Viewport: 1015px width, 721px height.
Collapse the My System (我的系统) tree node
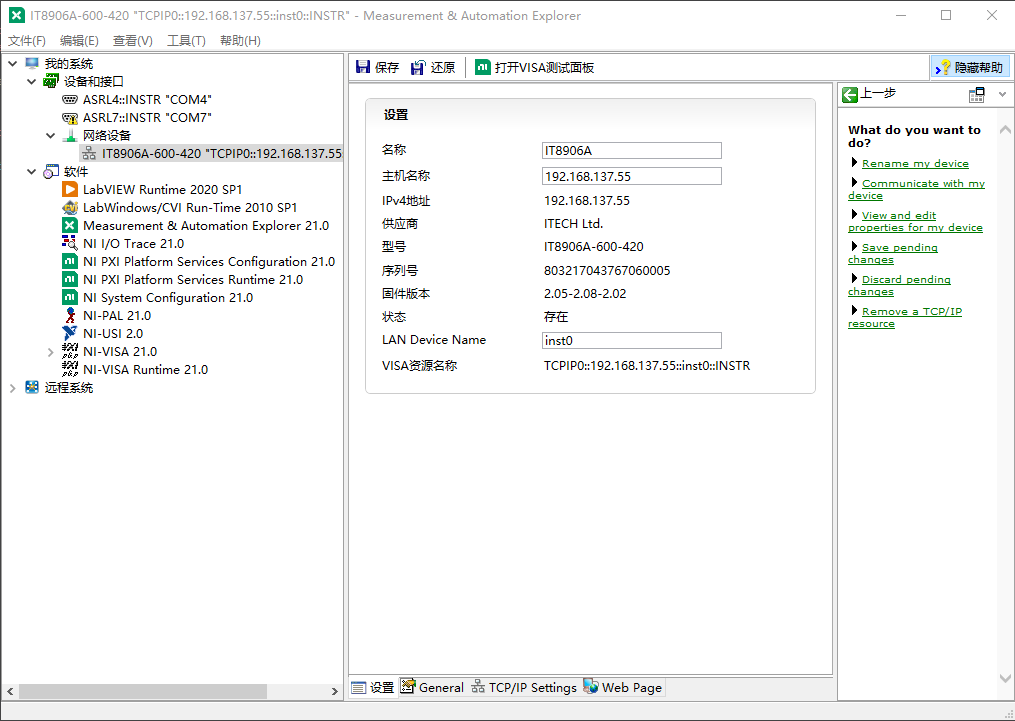[12, 63]
